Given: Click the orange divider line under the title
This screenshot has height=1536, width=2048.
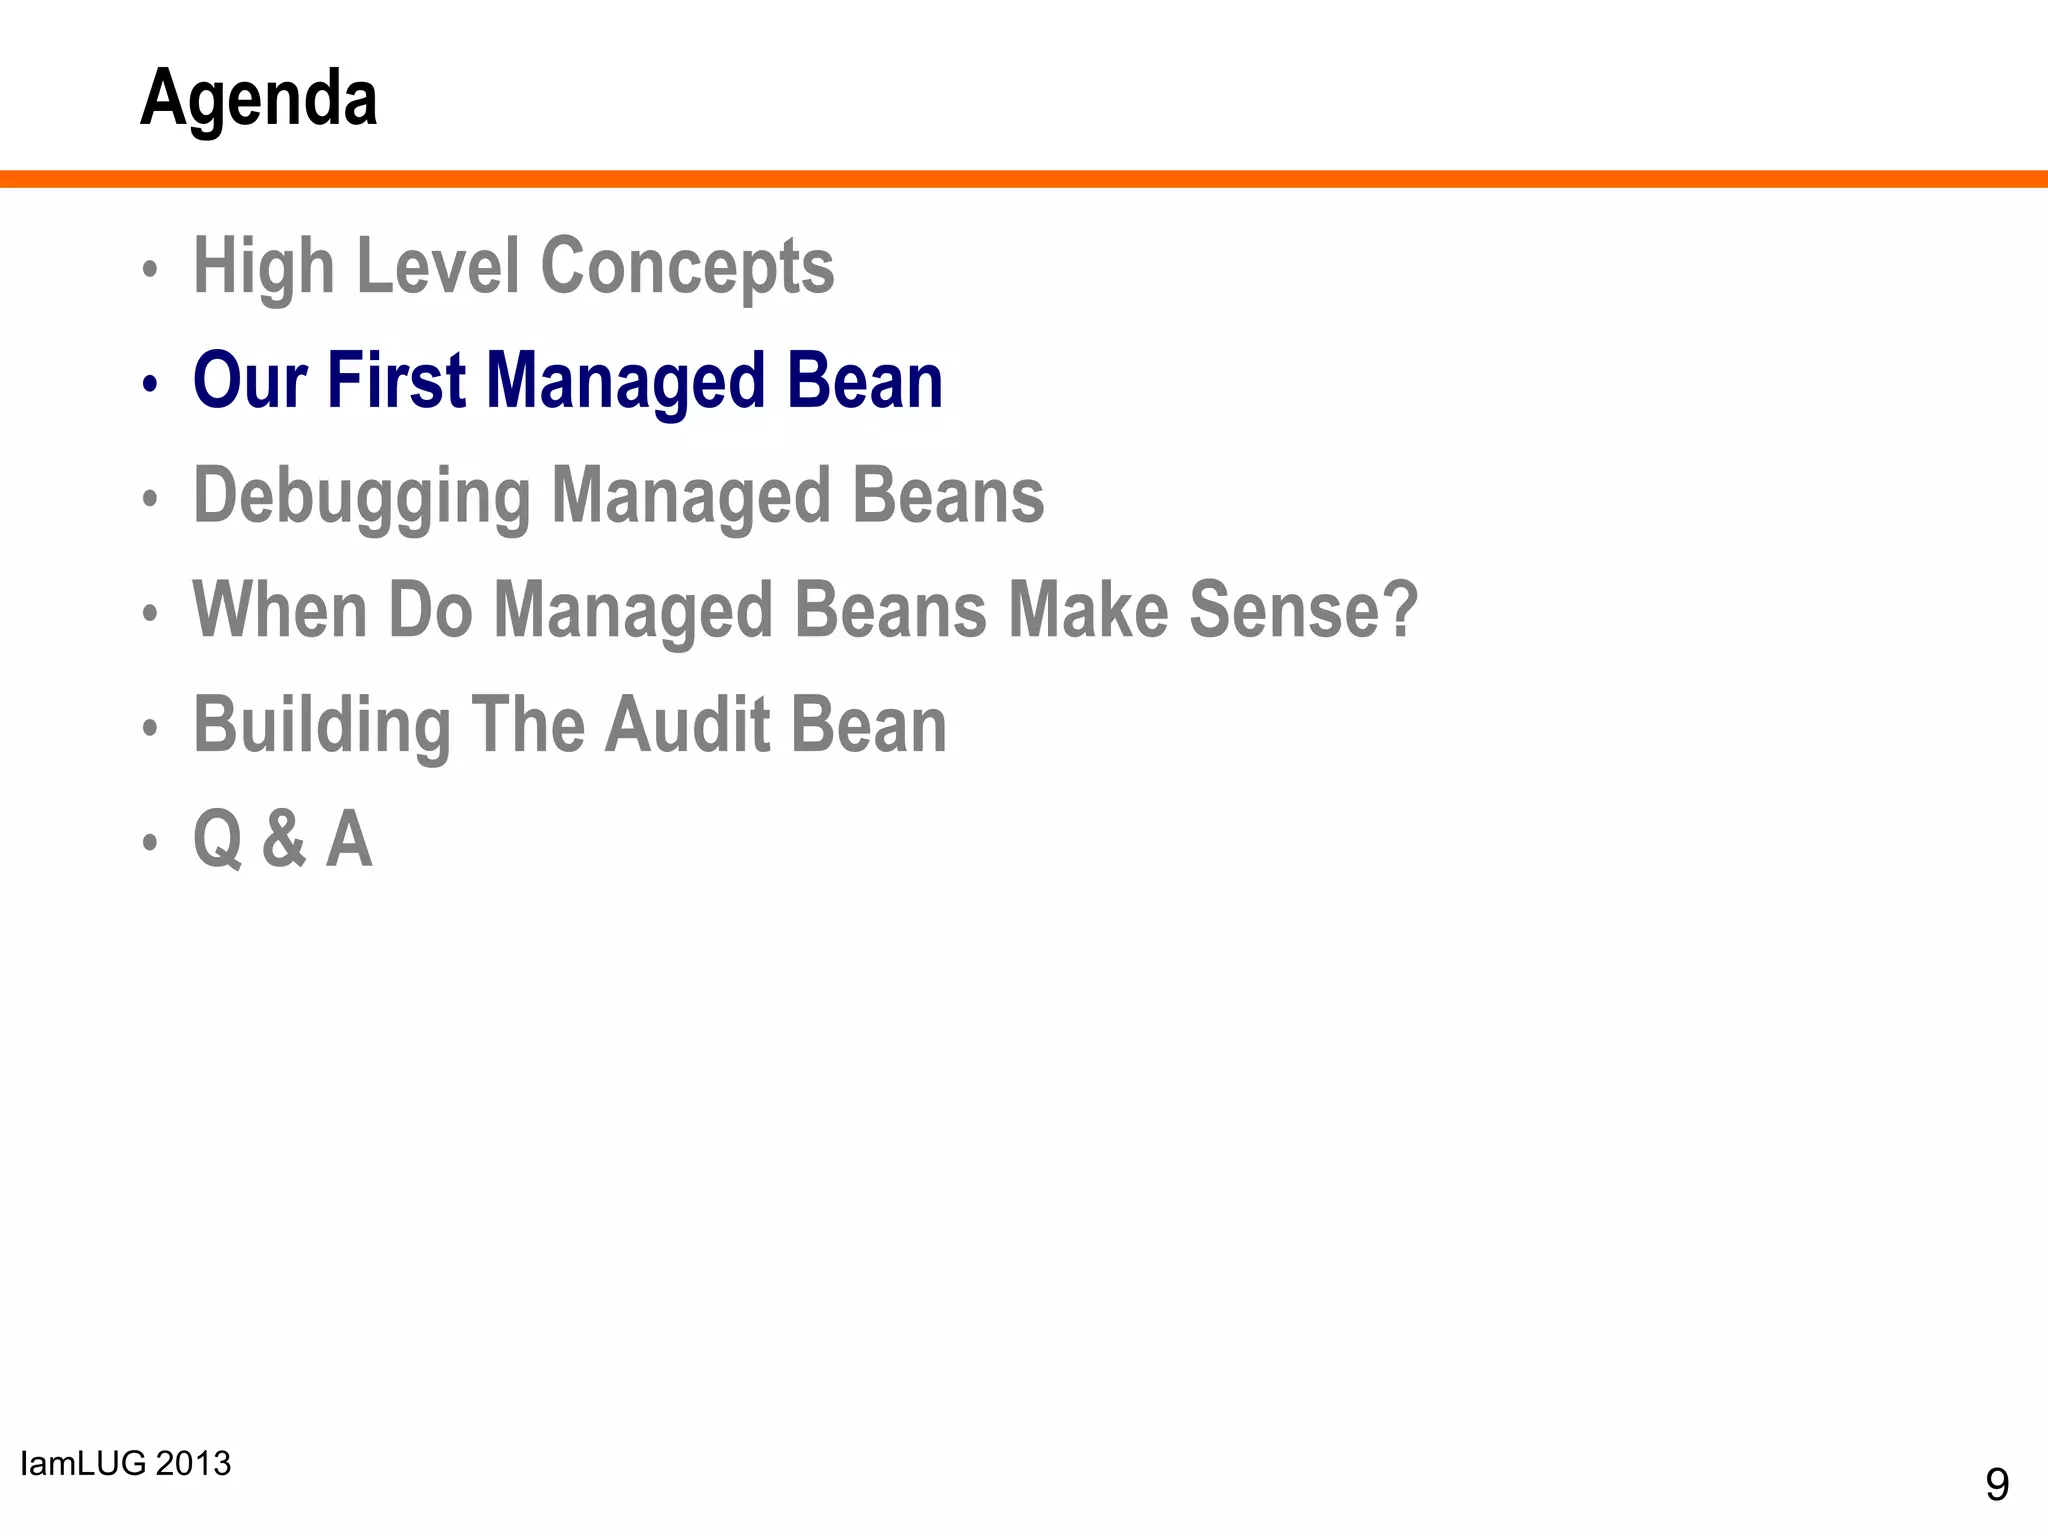Looking at the screenshot, I should (x=1024, y=179).
